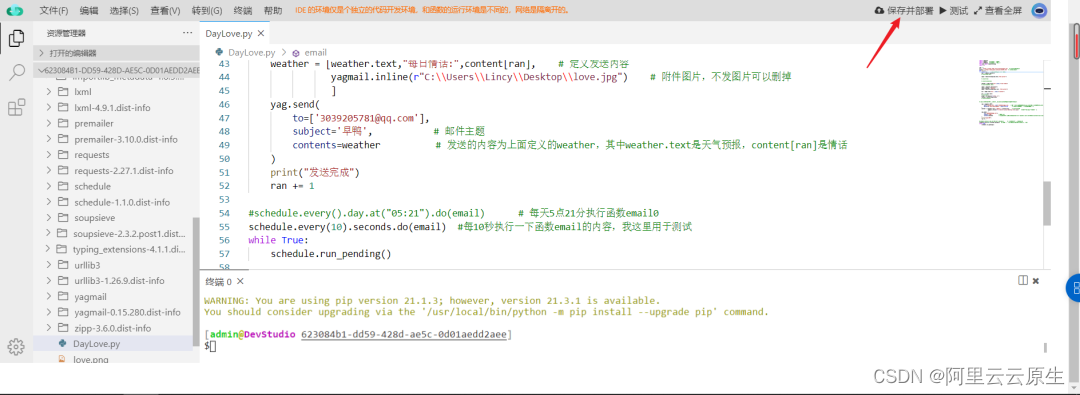The image size is (1080, 395).
Task: Click the 'while True:' code line
Action: (279, 240)
